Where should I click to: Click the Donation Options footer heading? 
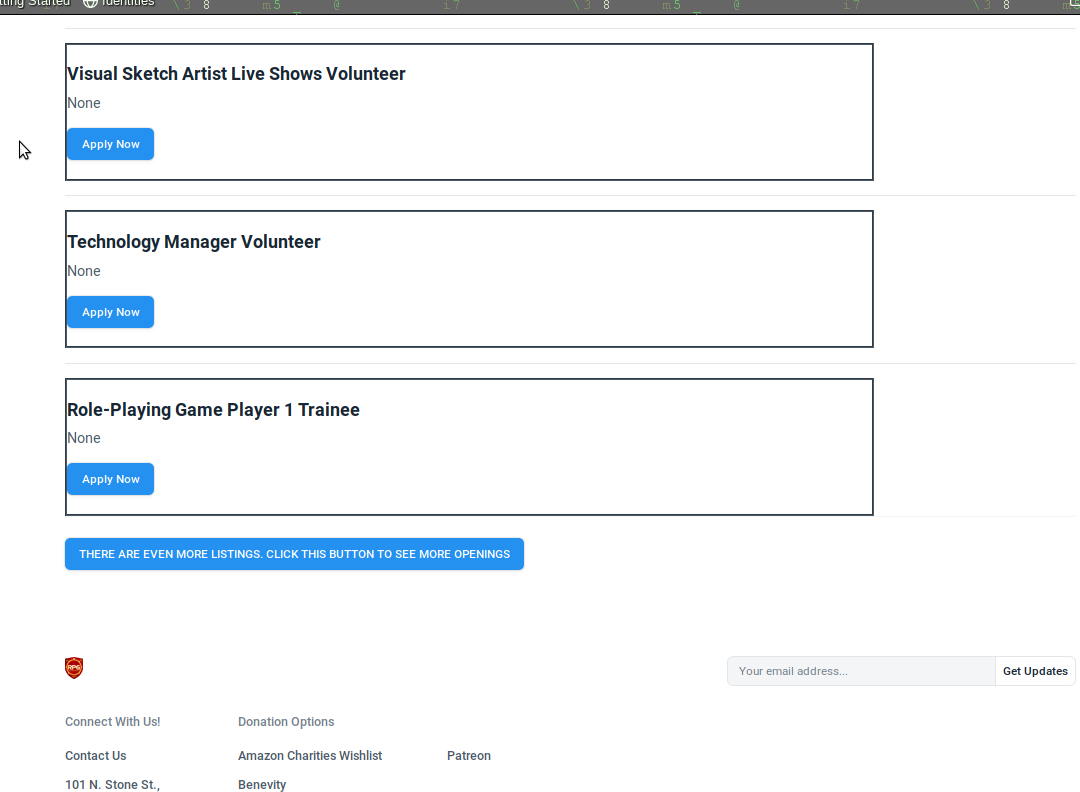[x=286, y=722]
